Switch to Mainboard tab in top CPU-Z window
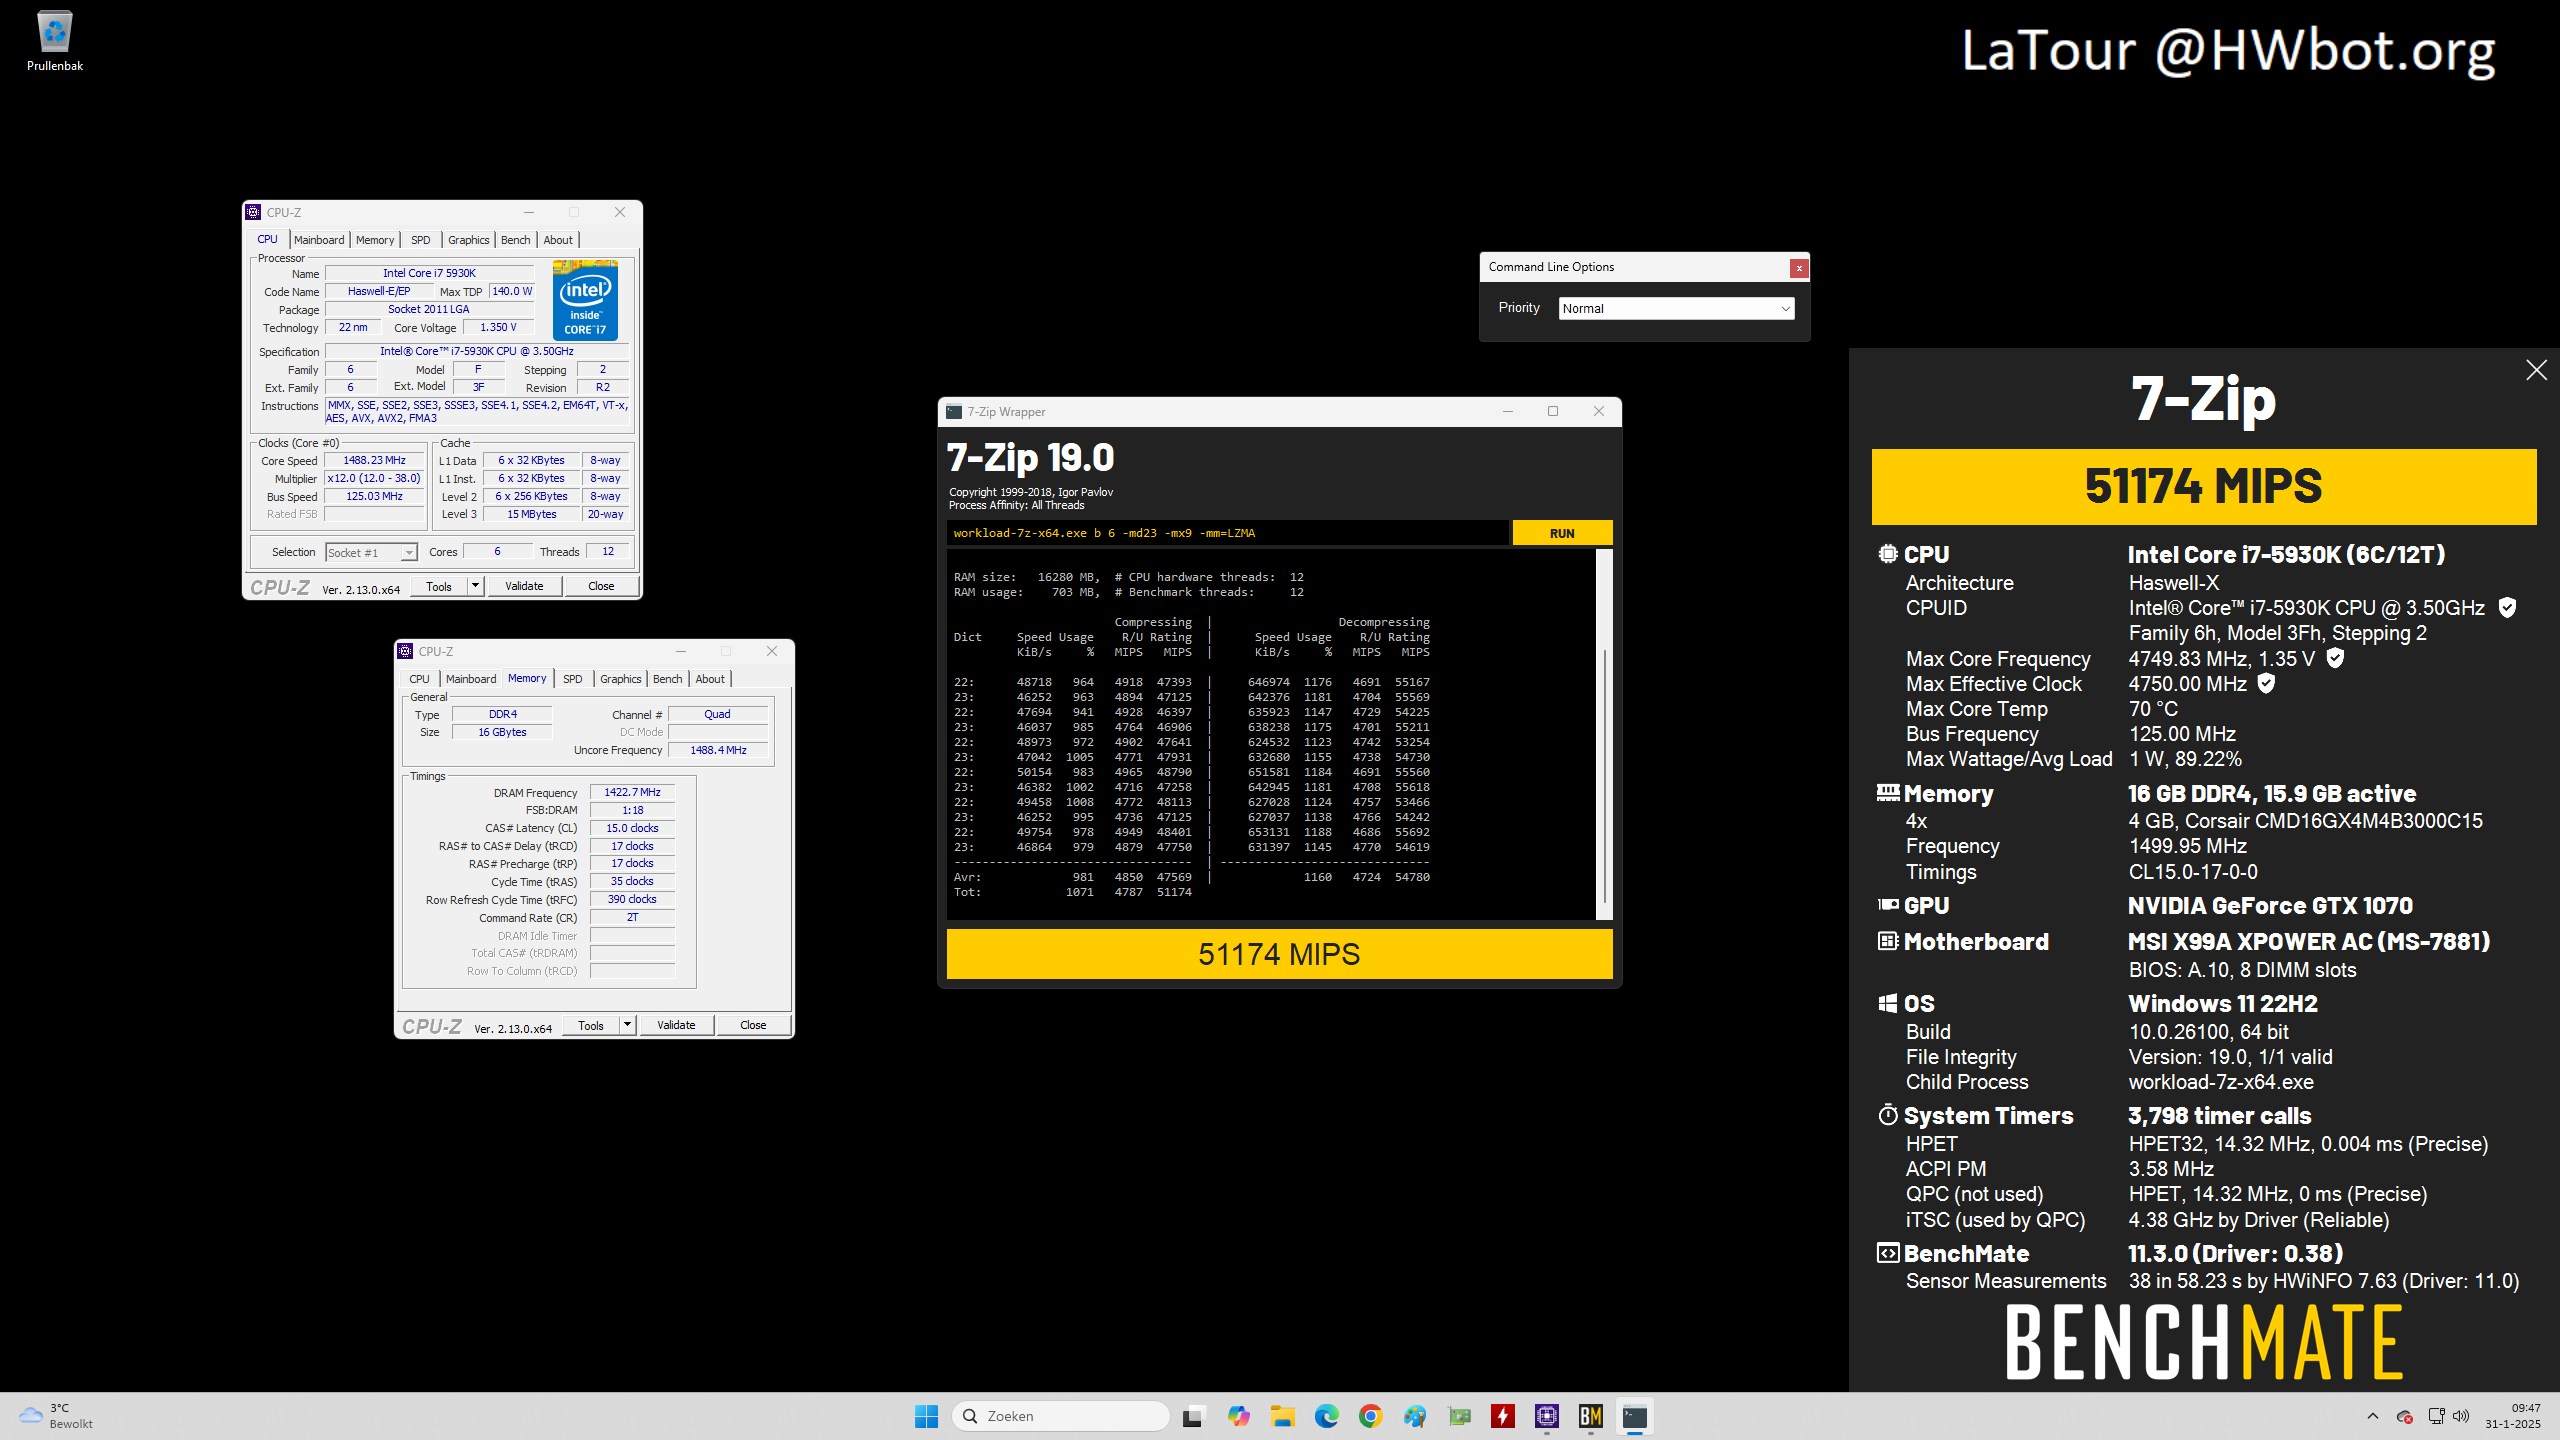Viewport: 2560px width, 1440px height. tap(319, 240)
